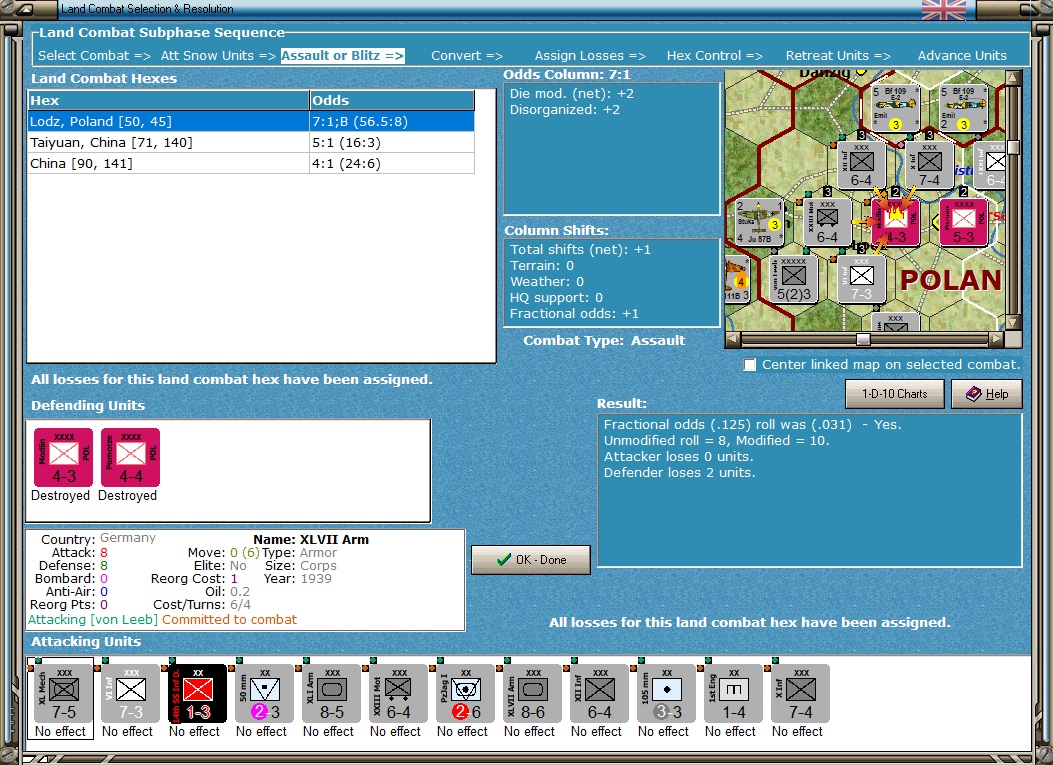Click the map horizontal scrollbar thumb
Screen dimensions: 1053x765
tap(863, 339)
